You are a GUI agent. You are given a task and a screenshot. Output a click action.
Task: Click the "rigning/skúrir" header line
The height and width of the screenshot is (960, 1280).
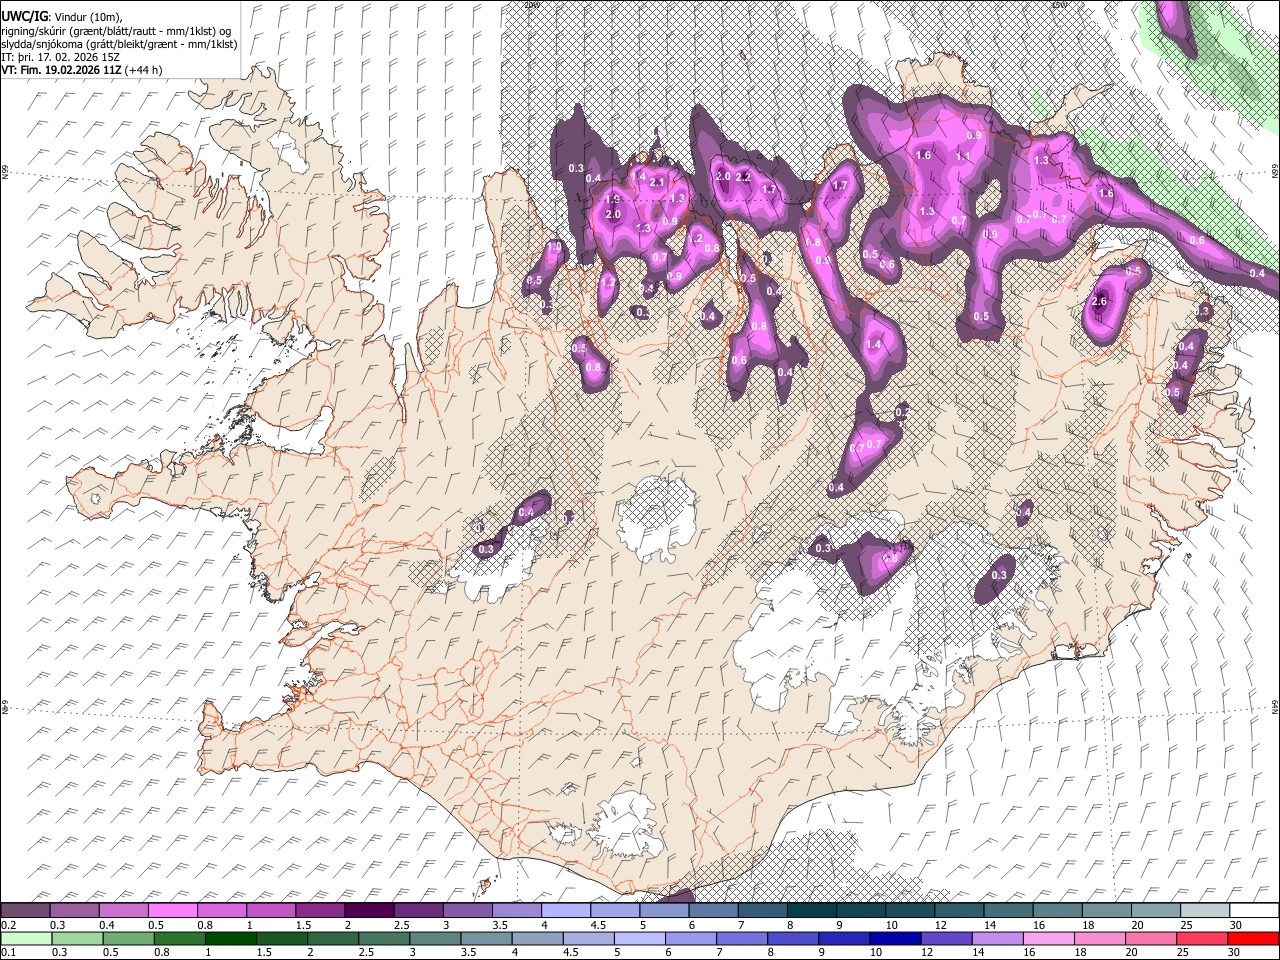[x=116, y=31]
